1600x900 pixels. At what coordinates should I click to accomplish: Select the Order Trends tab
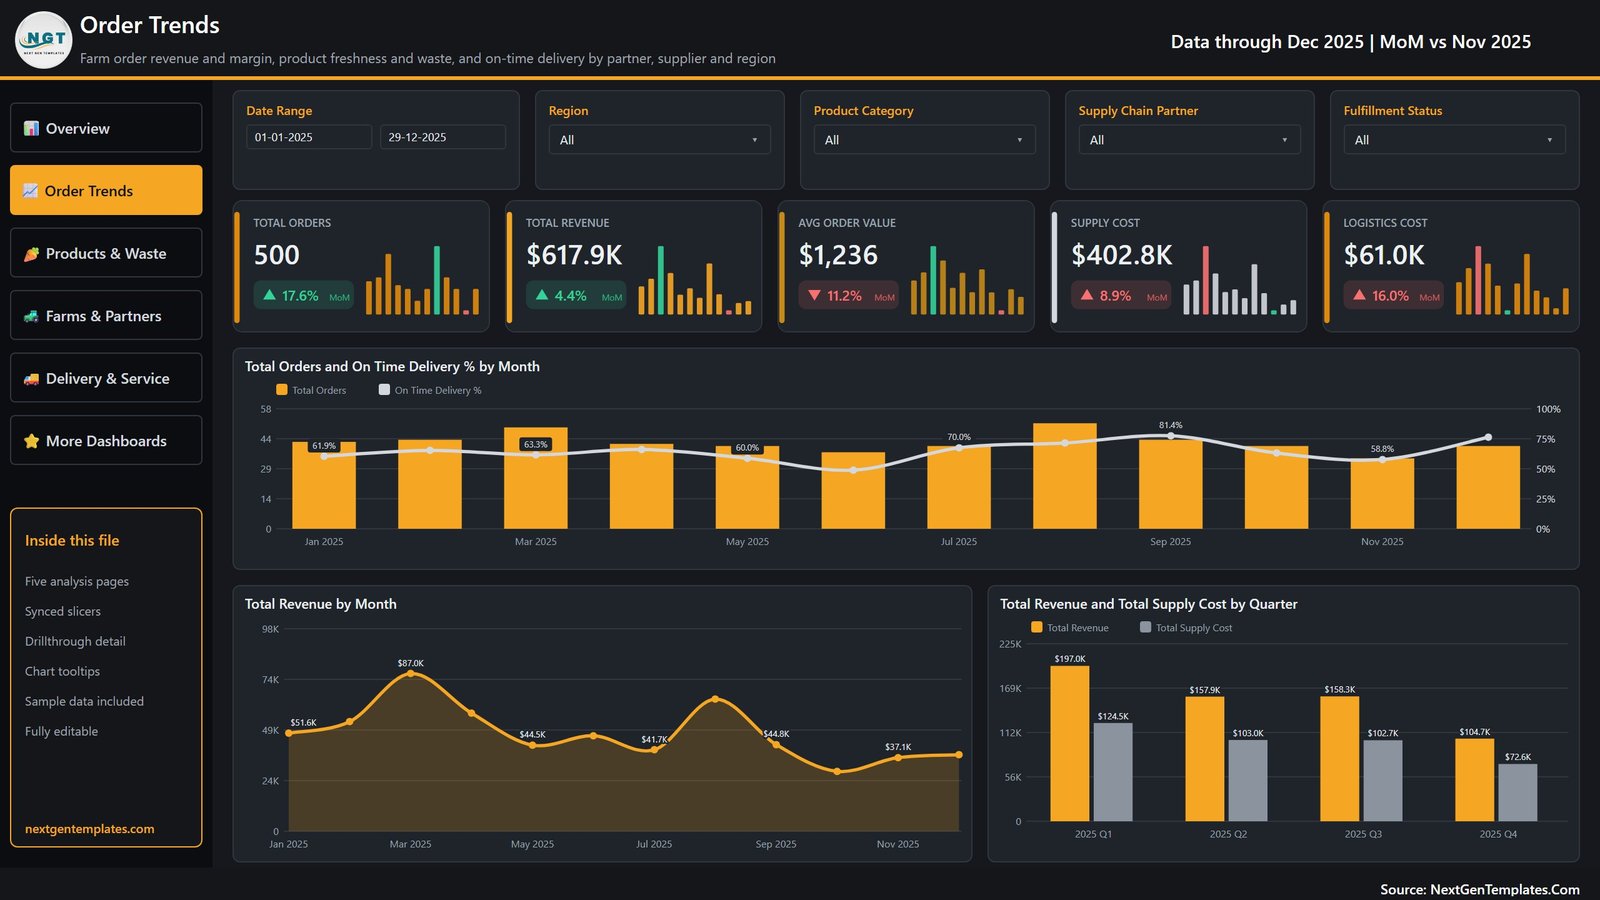pyautogui.click(x=106, y=190)
